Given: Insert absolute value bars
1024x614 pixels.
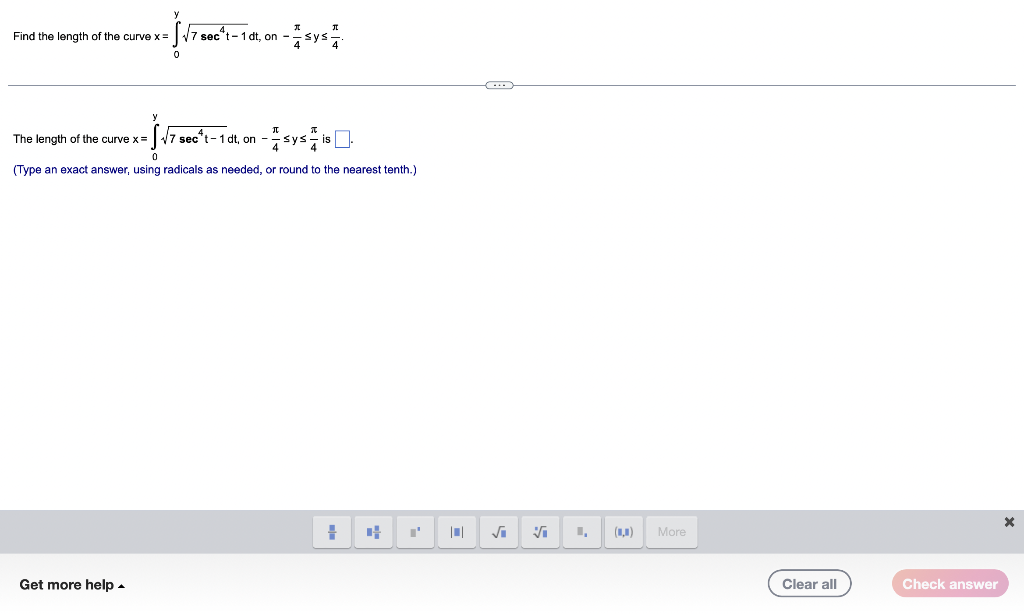Looking at the screenshot, I should 457,531.
